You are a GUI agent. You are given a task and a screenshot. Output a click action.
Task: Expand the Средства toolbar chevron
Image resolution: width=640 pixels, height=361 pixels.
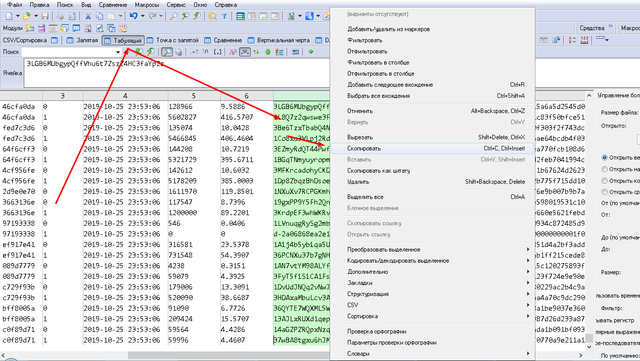point(611,27)
